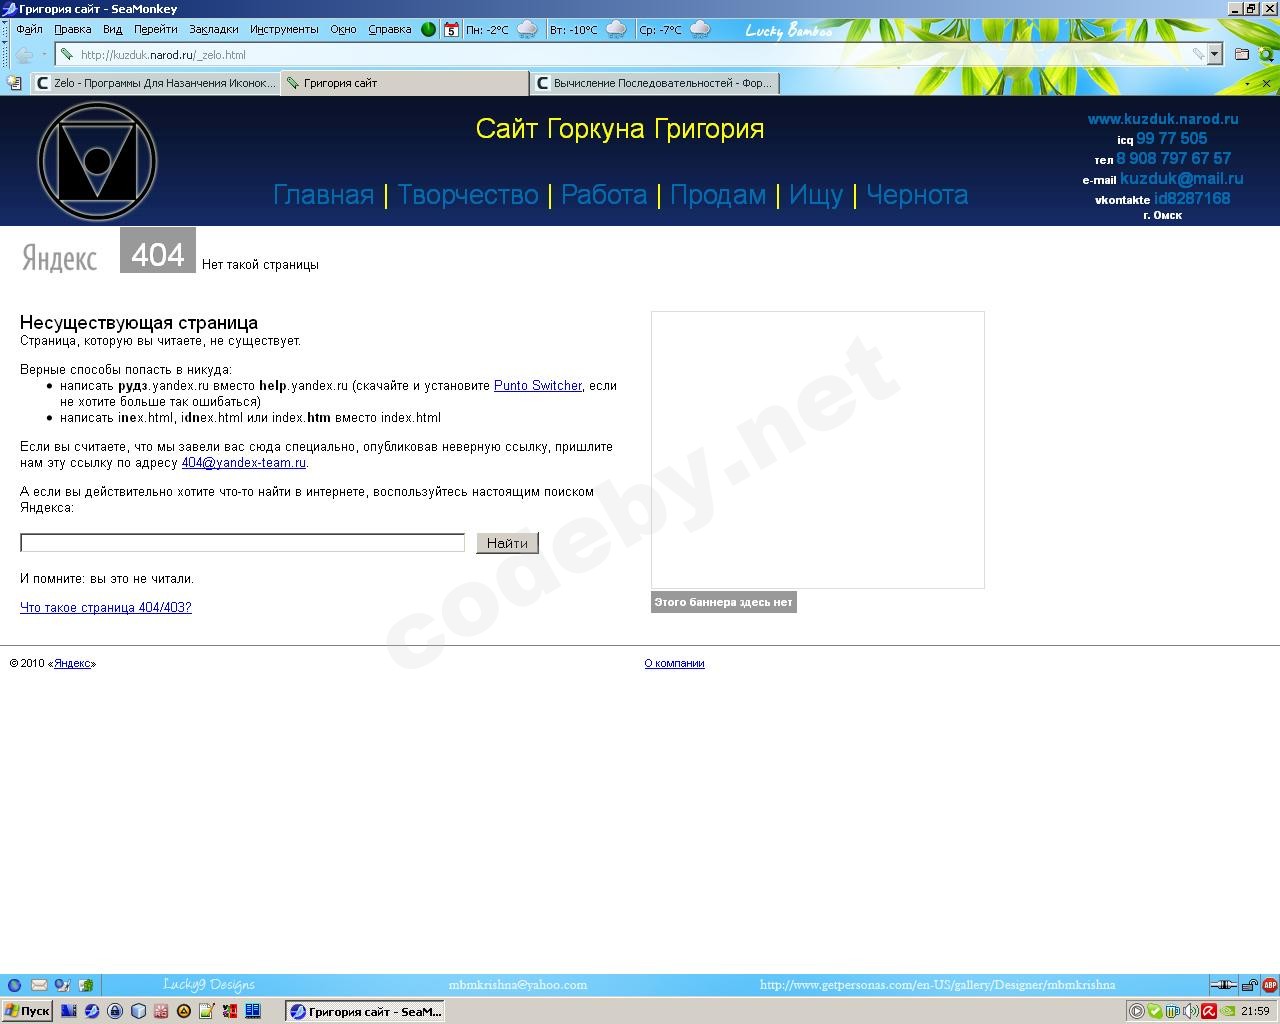
Task: Click the blue cube quick launch icon
Action: (138, 1011)
